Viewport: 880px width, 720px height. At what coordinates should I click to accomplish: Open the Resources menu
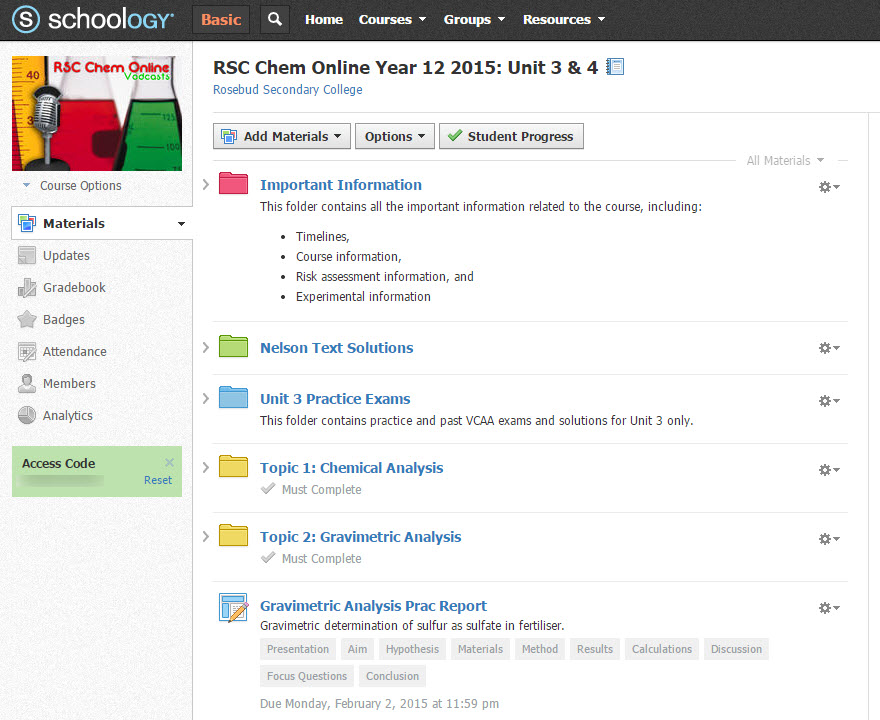564,20
